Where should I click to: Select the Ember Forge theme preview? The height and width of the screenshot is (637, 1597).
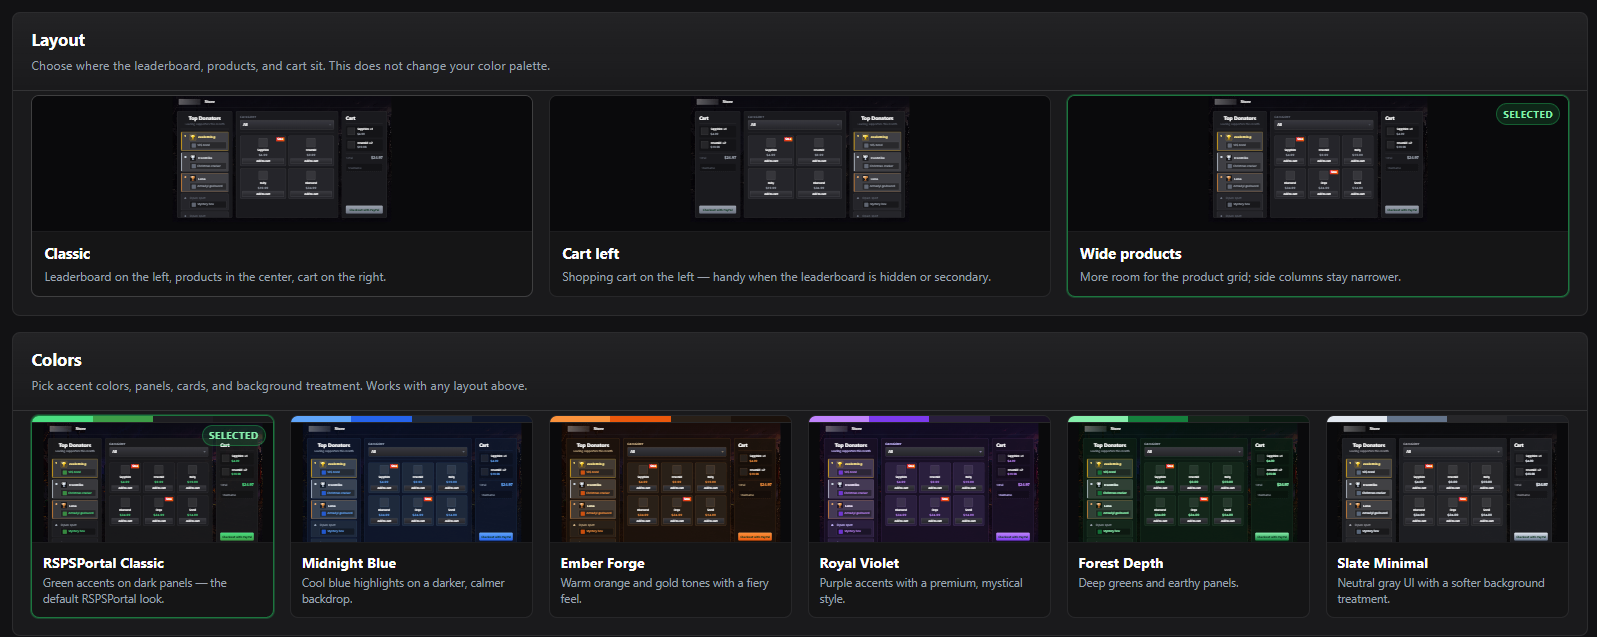click(x=670, y=482)
